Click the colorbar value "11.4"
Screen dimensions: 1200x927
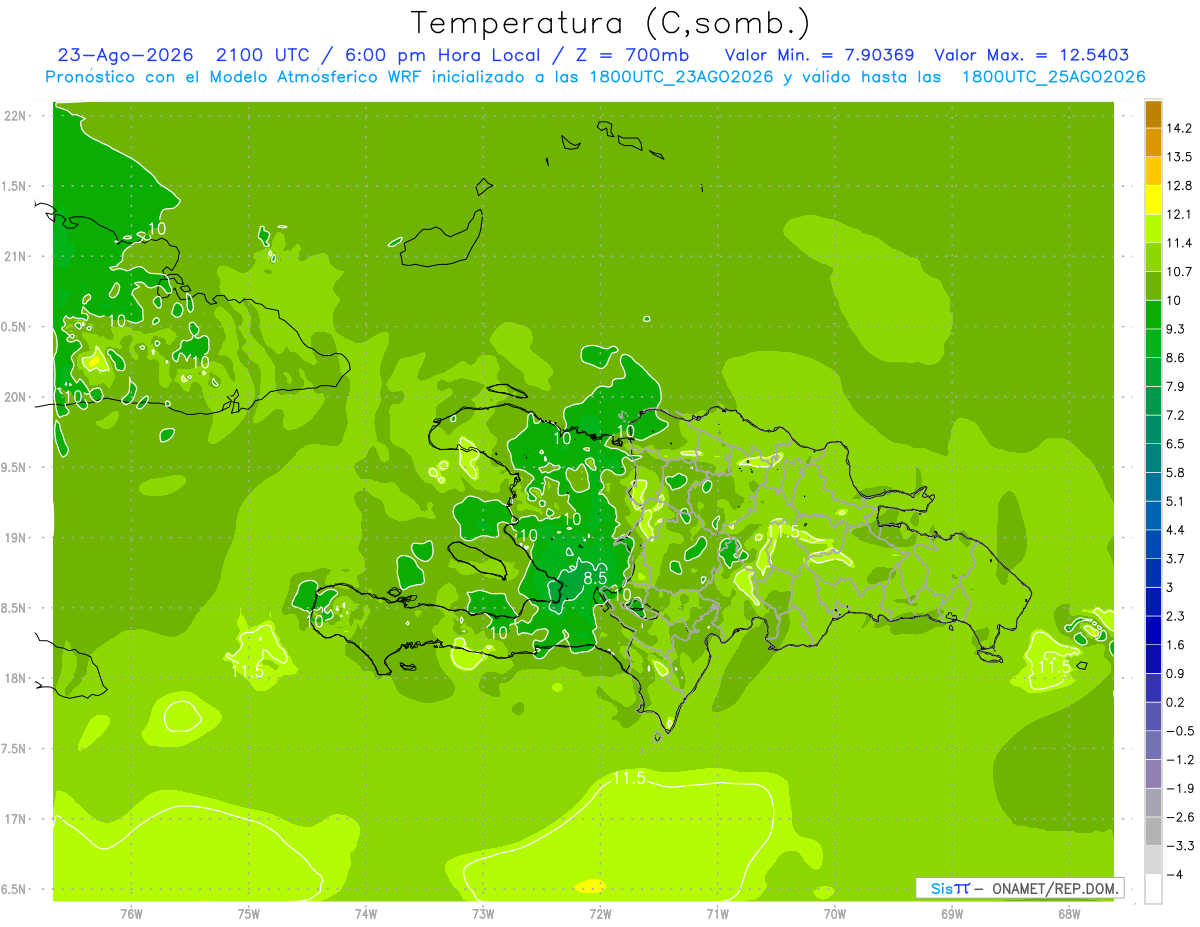1180,243
